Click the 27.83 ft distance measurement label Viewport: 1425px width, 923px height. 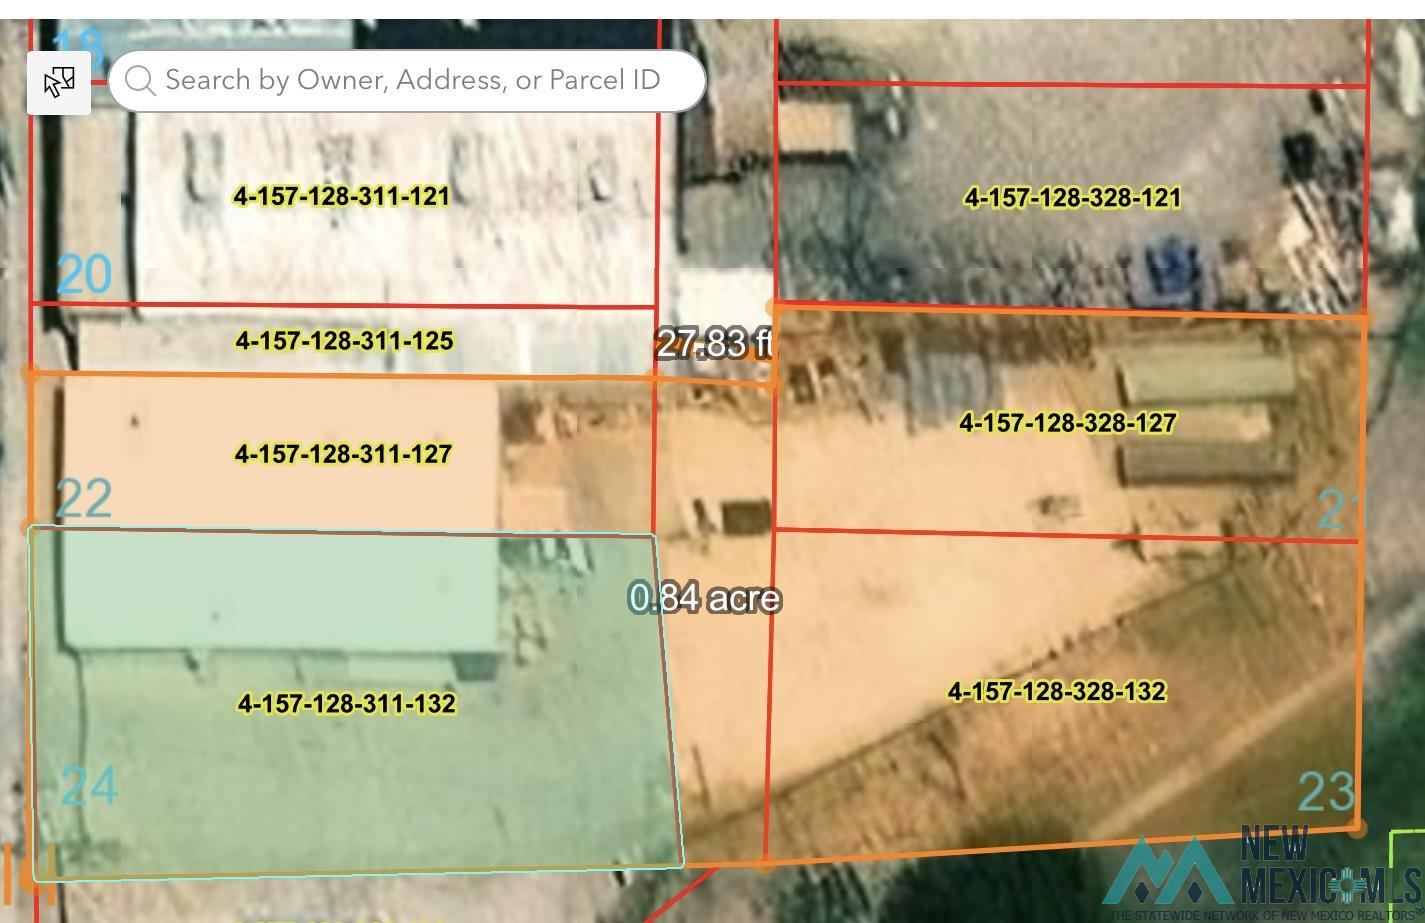coord(713,344)
